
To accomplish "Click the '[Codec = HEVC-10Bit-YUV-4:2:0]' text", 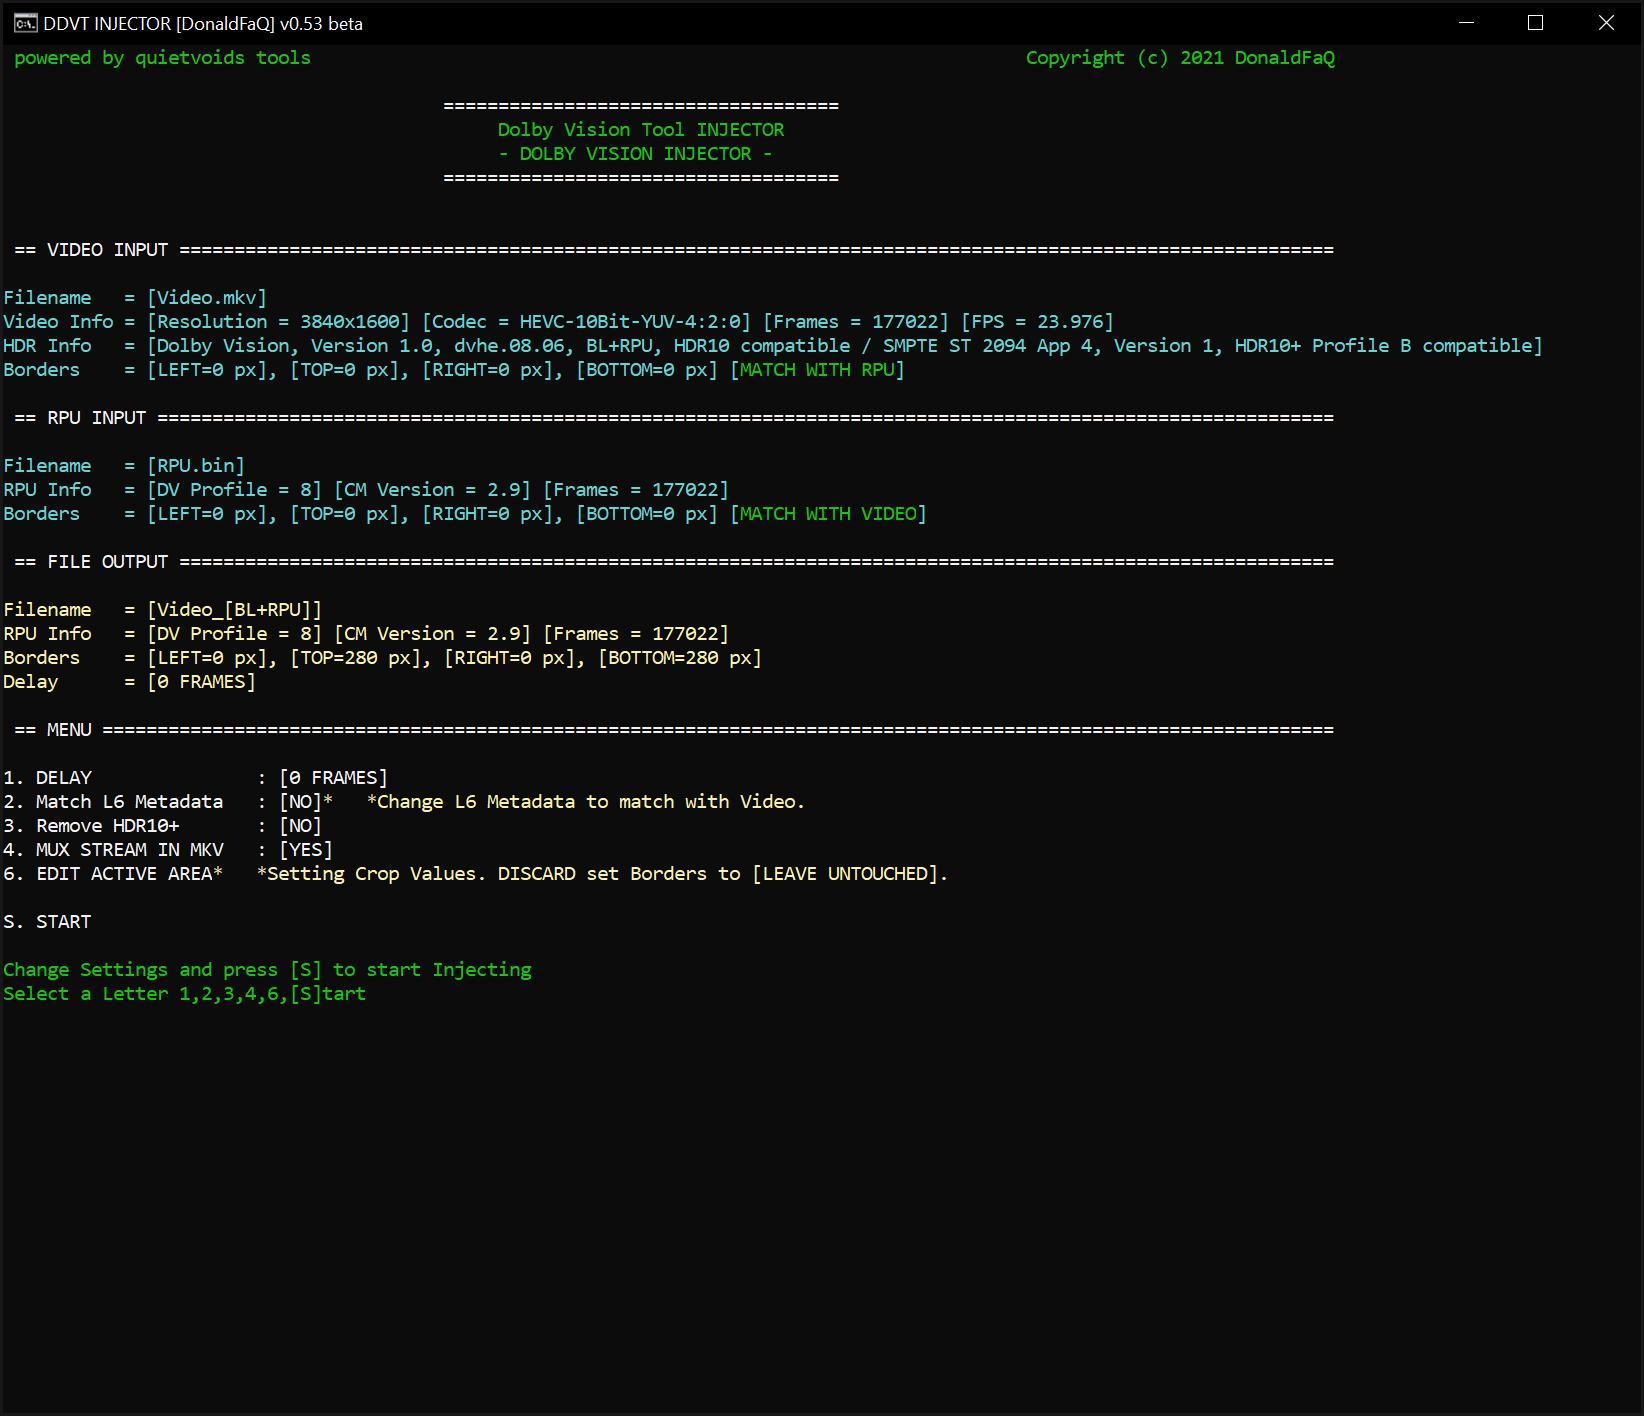I will click(586, 322).
